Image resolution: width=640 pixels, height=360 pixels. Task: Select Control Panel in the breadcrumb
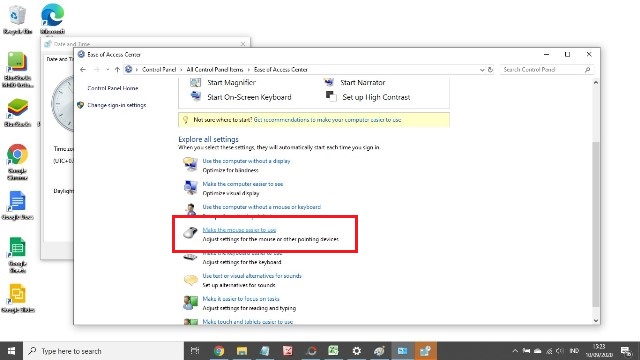pyautogui.click(x=159, y=70)
